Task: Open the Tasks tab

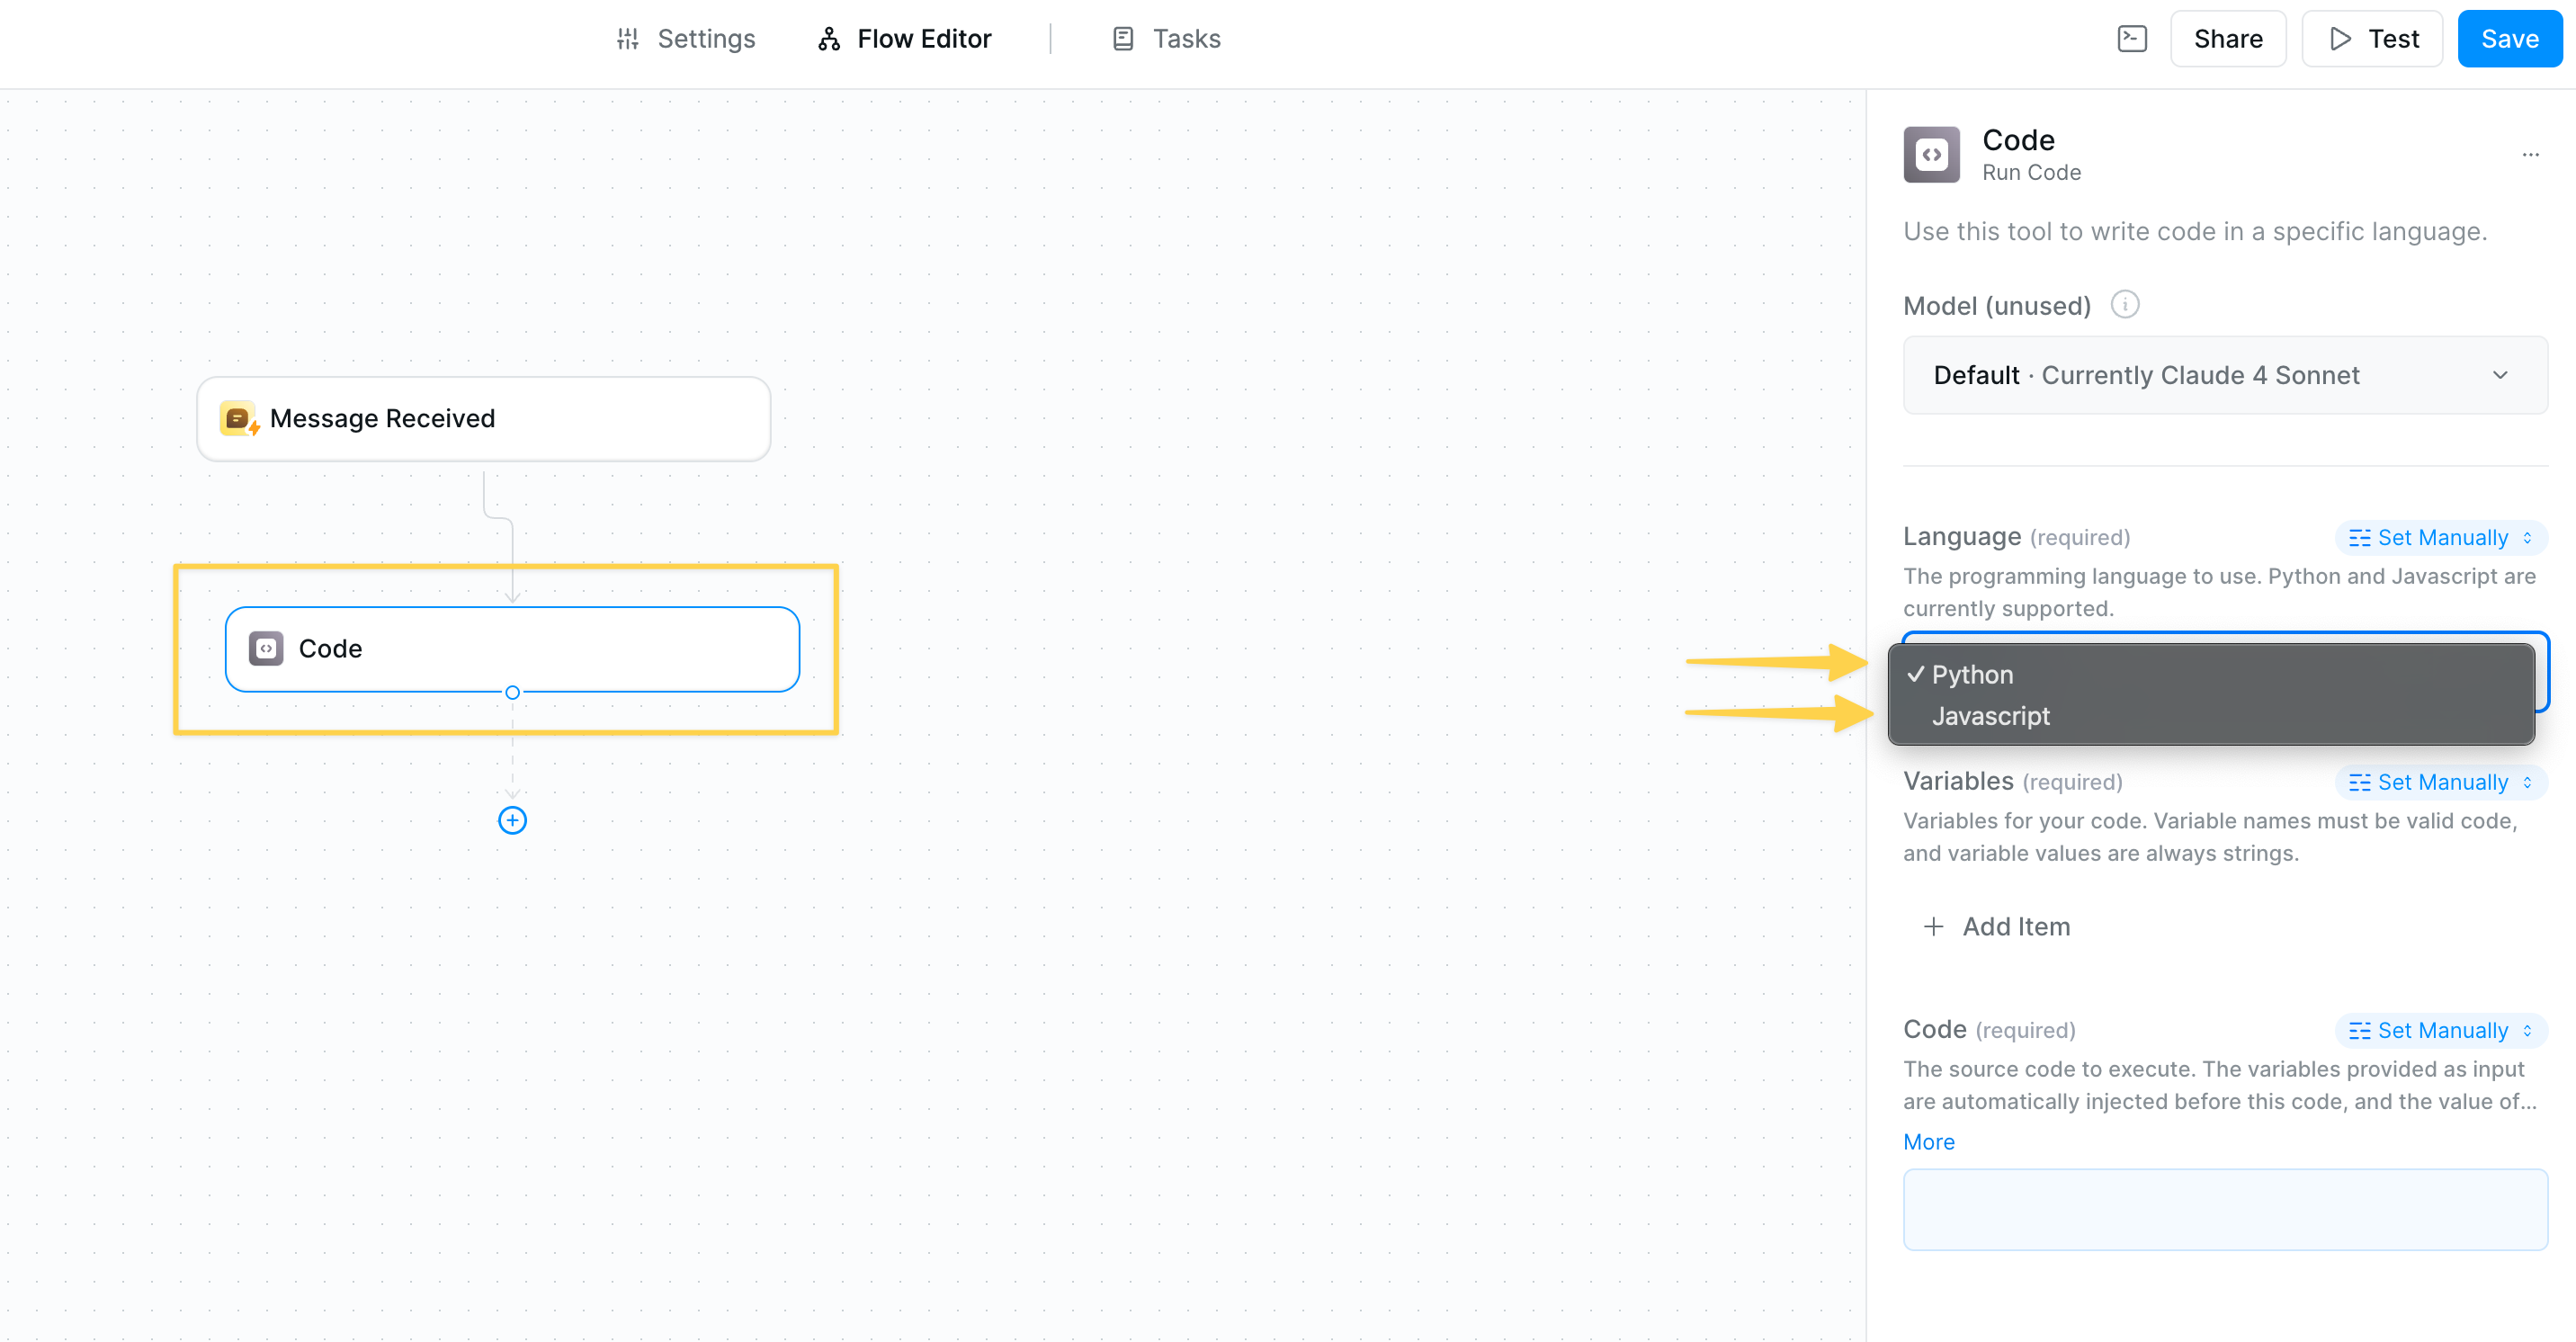Action: (x=1166, y=39)
